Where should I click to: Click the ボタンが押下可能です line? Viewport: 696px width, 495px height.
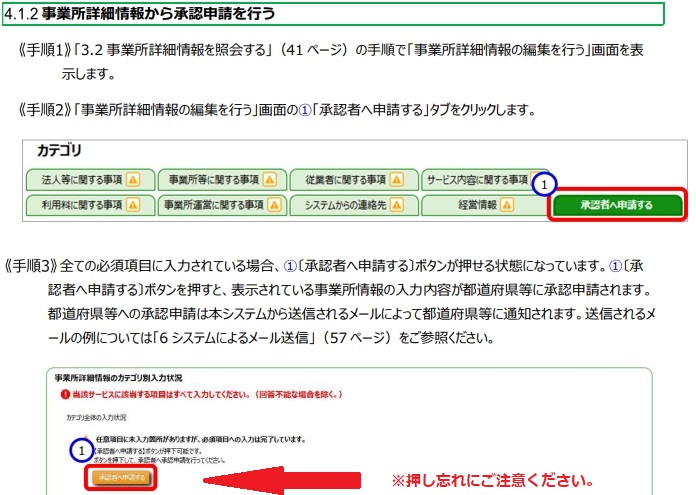(148, 451)
